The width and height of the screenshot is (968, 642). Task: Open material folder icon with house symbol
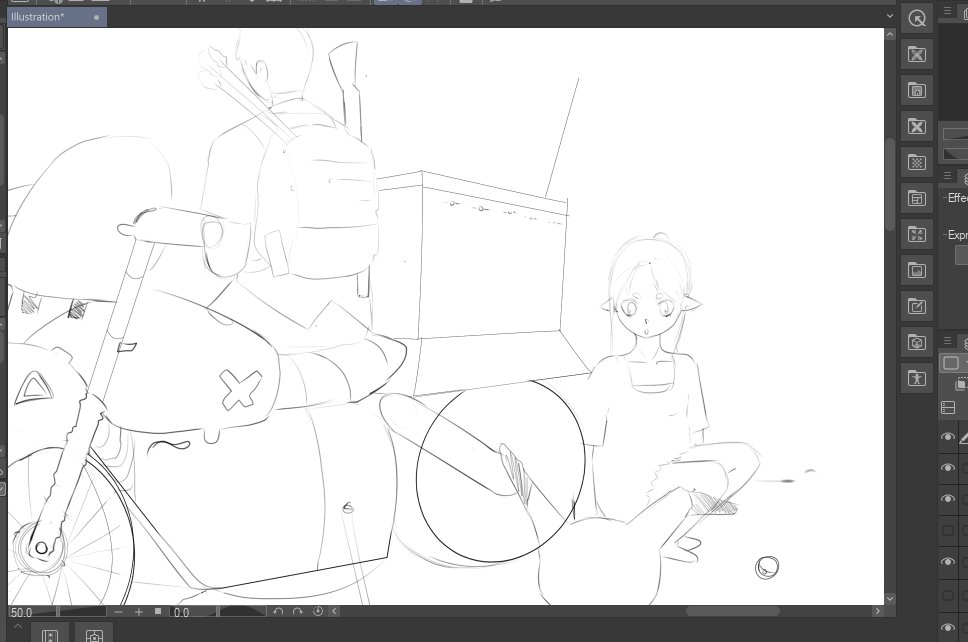917,90
